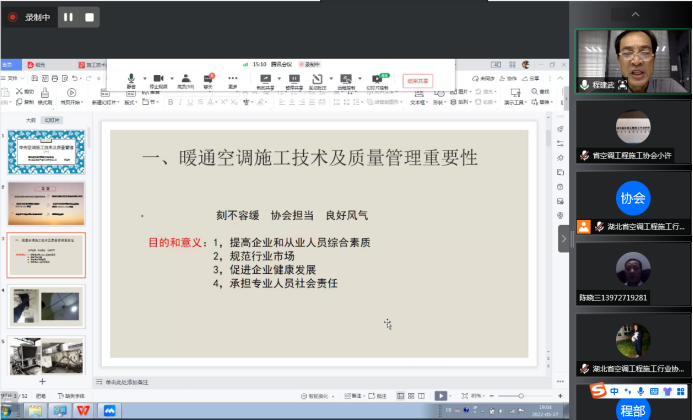Click the print preview icon in quick toolbar
Screen dimensions: 693x420
tap(65, 78)
